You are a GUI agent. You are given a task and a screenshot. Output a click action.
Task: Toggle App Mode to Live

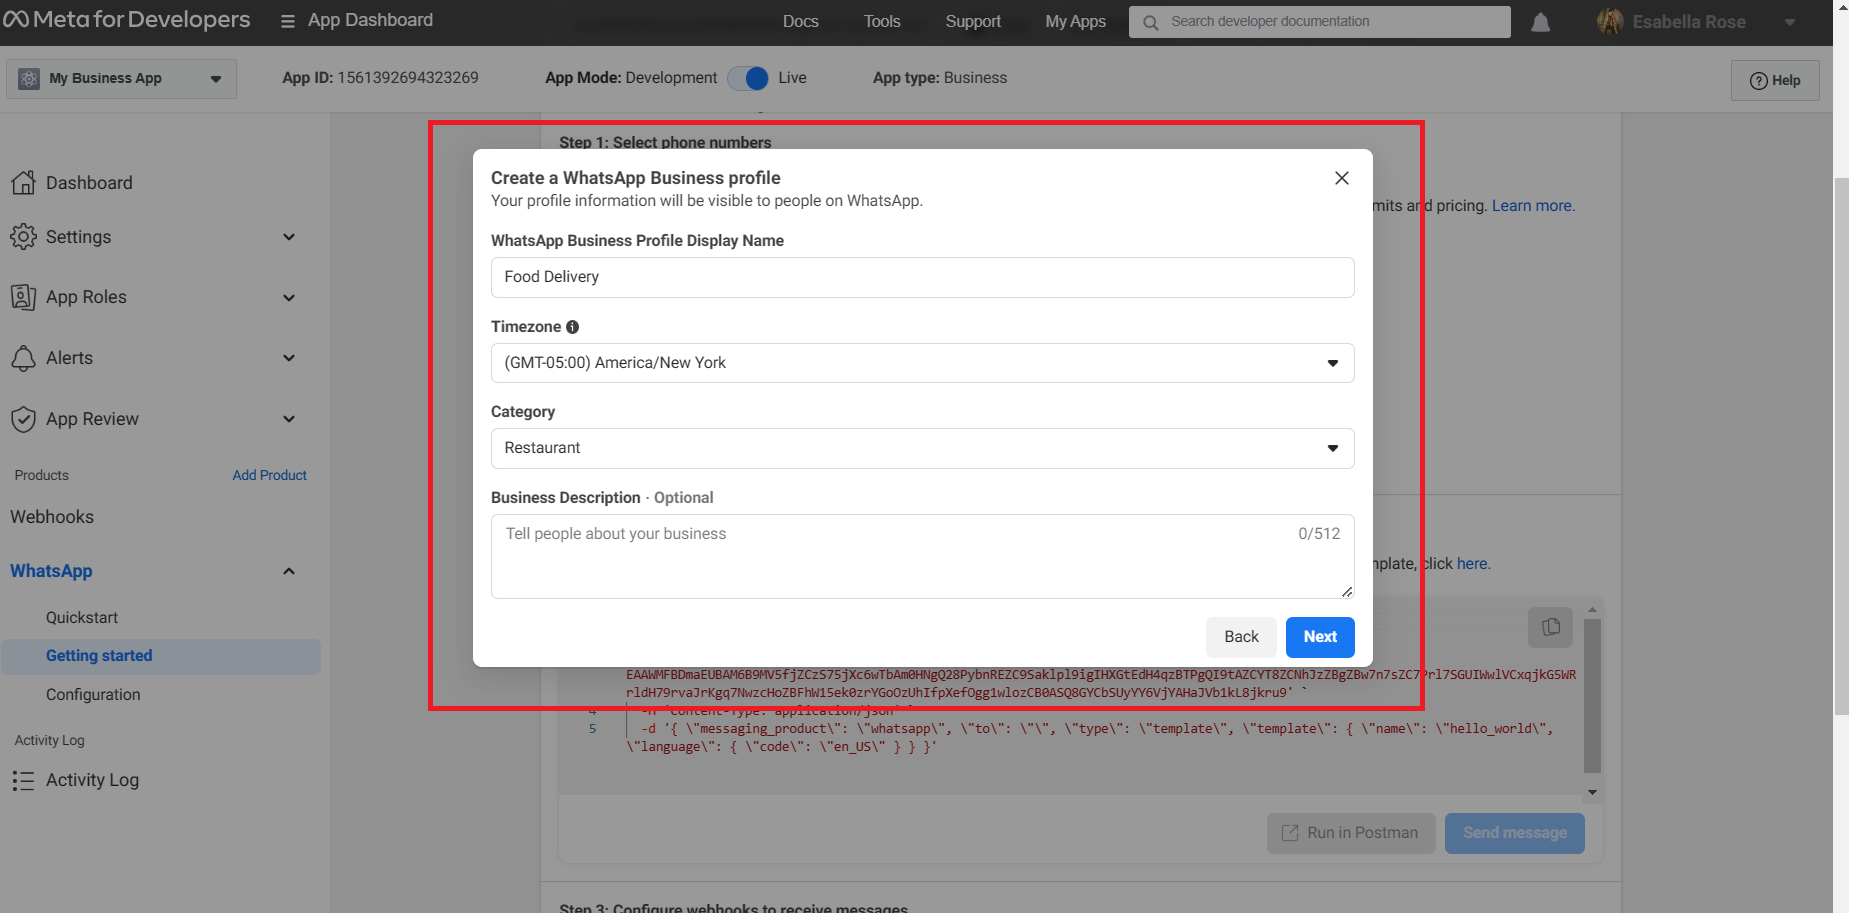tap(747, 78)
